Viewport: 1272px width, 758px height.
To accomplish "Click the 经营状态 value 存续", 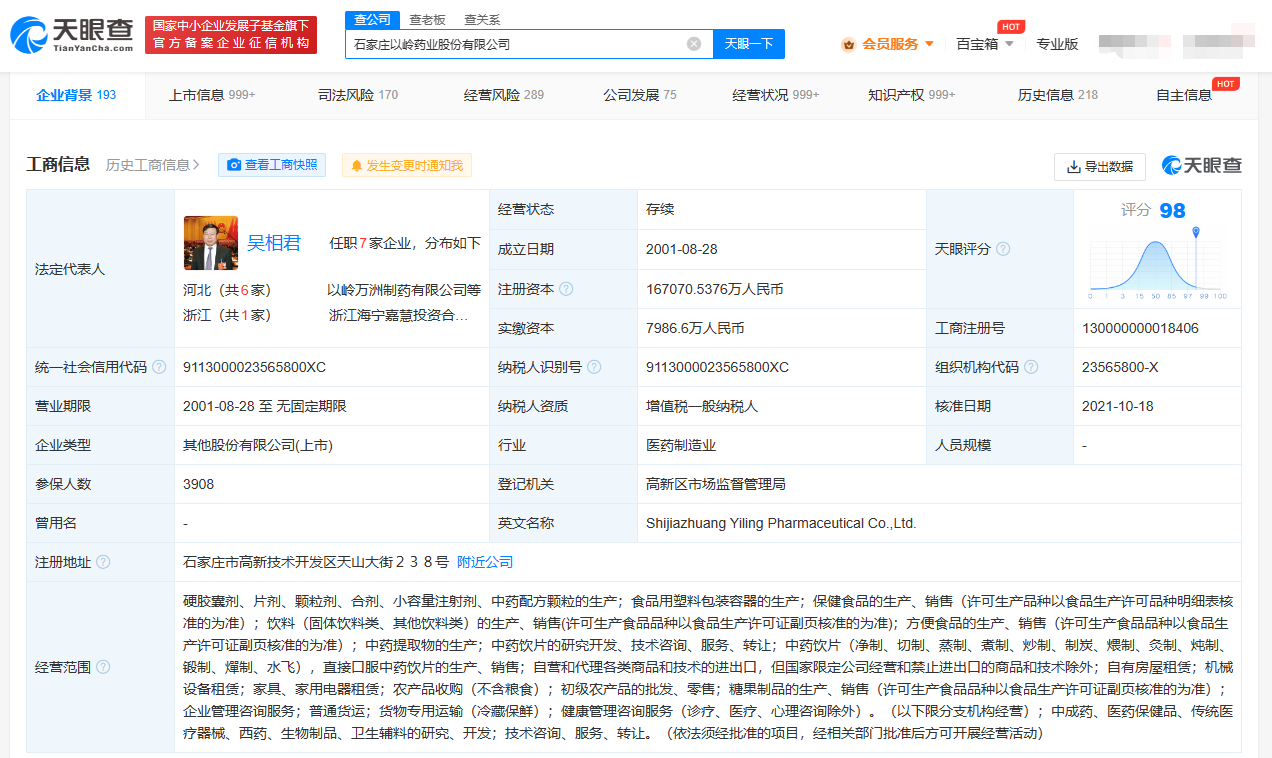I will click(660, 209).
